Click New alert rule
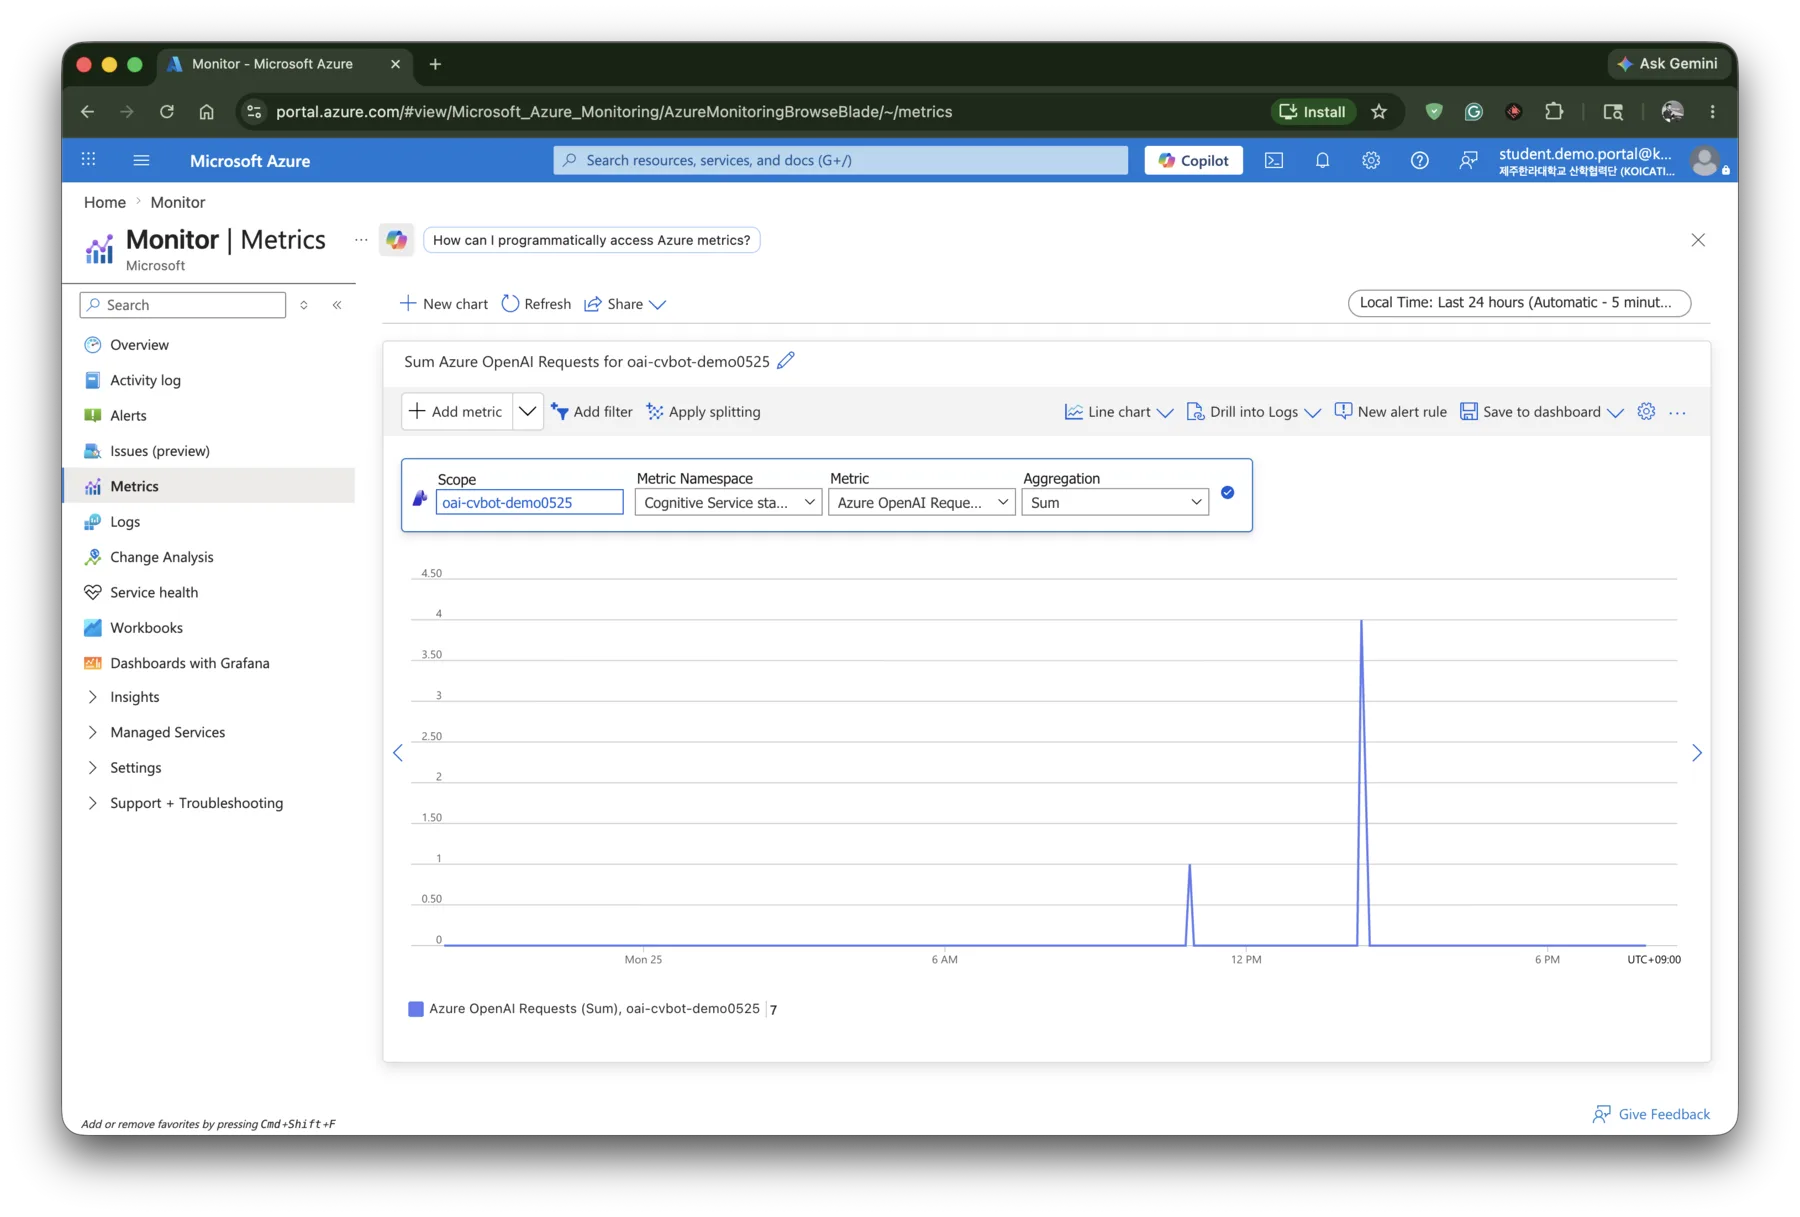Image resolution: width=1800 pixels, height=1217 pixels. (1391, 412)
